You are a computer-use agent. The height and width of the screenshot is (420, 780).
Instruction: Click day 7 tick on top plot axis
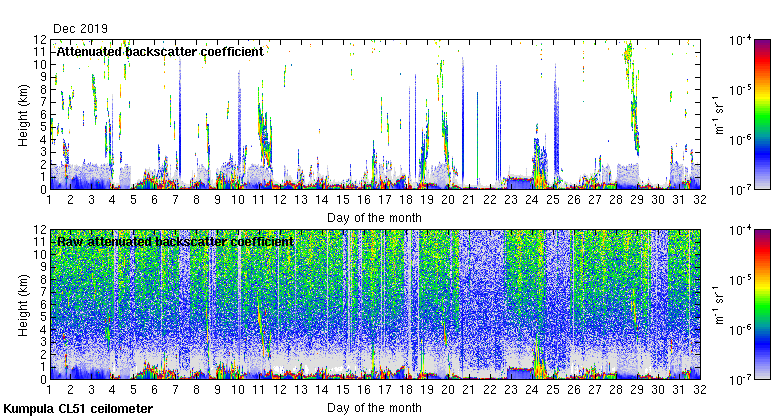(x=175, y=200)
